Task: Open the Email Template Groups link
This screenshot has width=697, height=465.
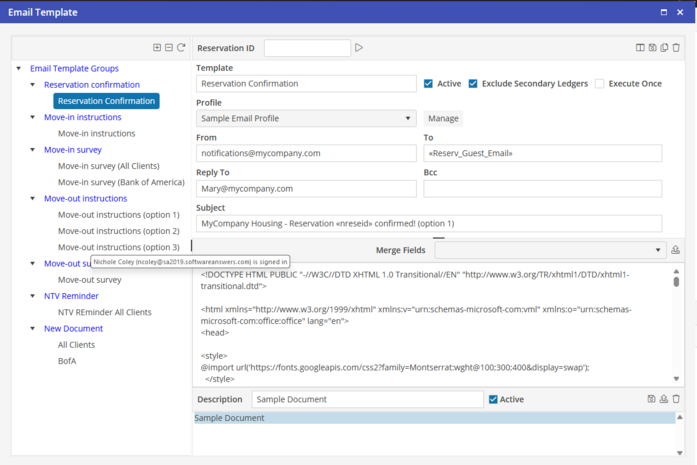Action: pyautogui.click(x=74, y=69)
